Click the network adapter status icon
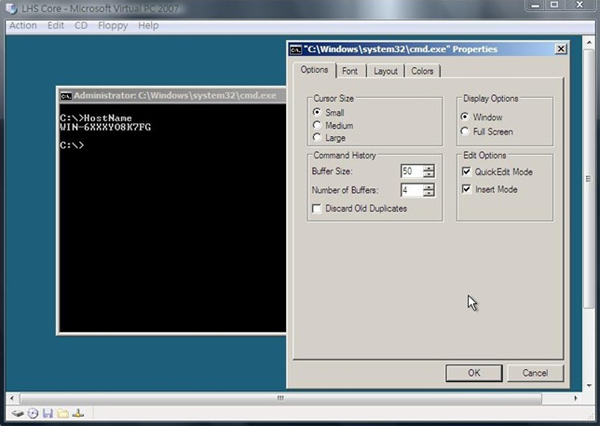The image size is (600, 426). click(77, 413)
